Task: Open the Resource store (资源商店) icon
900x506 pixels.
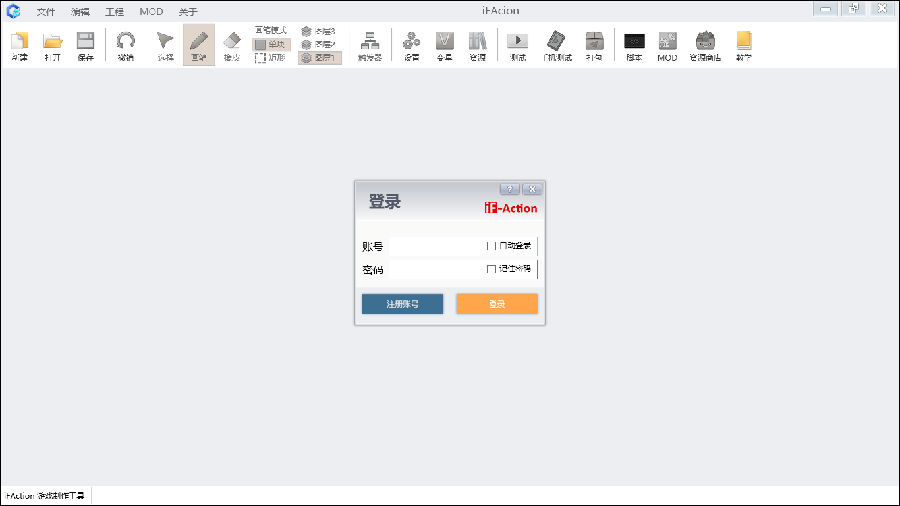Action: coord(705,45)
